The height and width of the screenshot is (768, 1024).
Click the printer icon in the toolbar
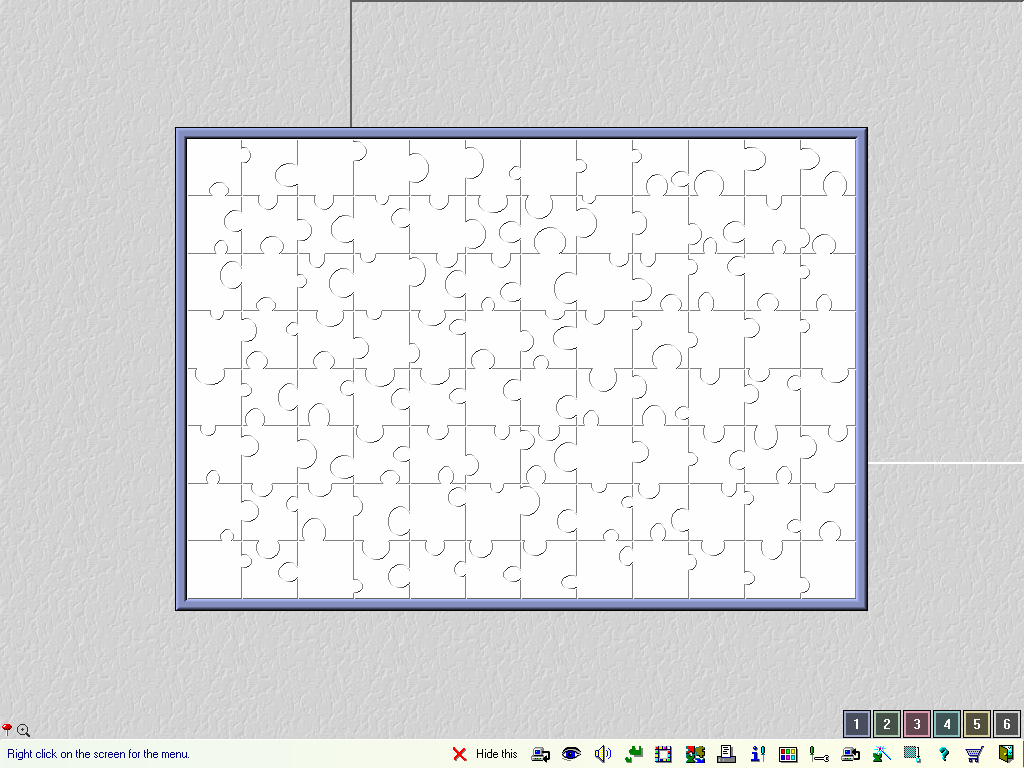[x=726, y=754]
